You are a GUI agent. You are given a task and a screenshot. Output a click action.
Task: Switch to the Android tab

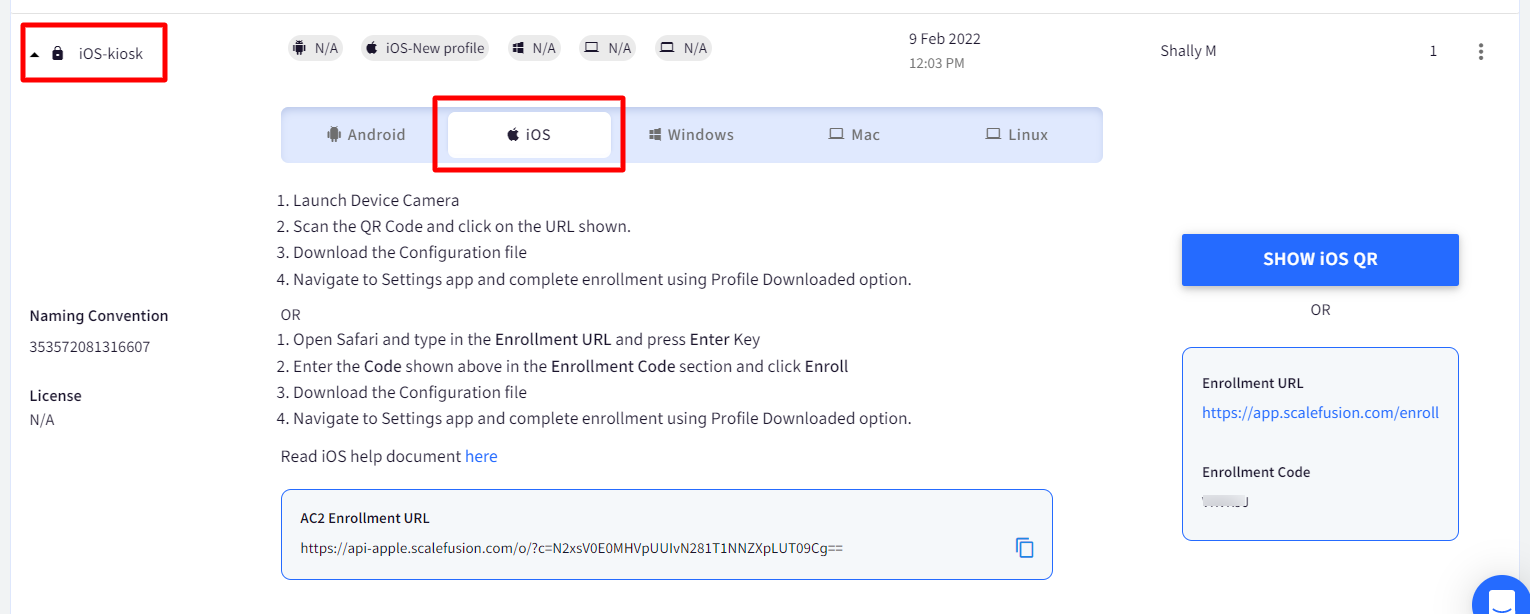[366, 135]
